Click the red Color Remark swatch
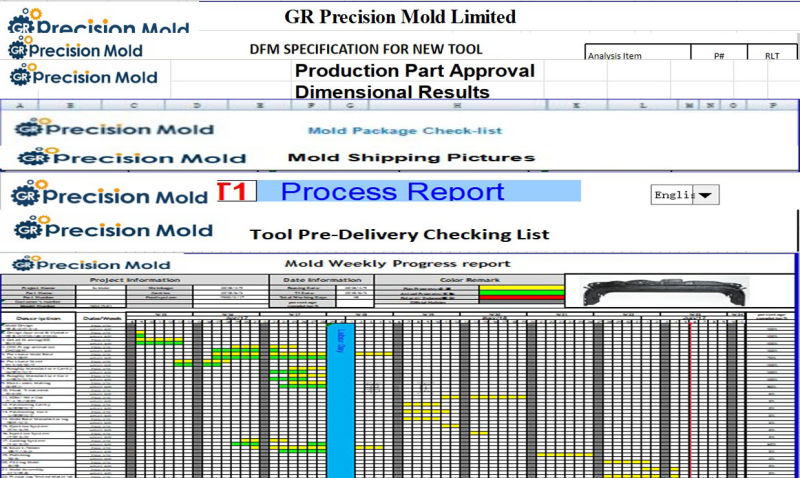Viewport: 800px width, 478px height. click(x=521, y=297)
